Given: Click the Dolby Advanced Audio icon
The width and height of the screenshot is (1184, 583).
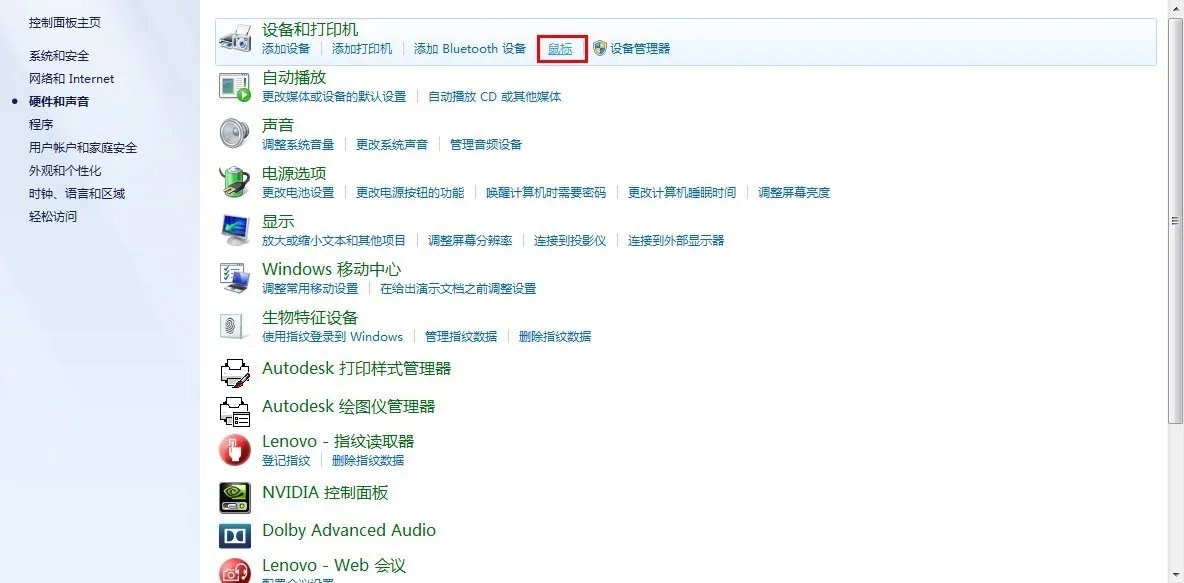Looking at the screenshot, I should (x=234, y=536).
